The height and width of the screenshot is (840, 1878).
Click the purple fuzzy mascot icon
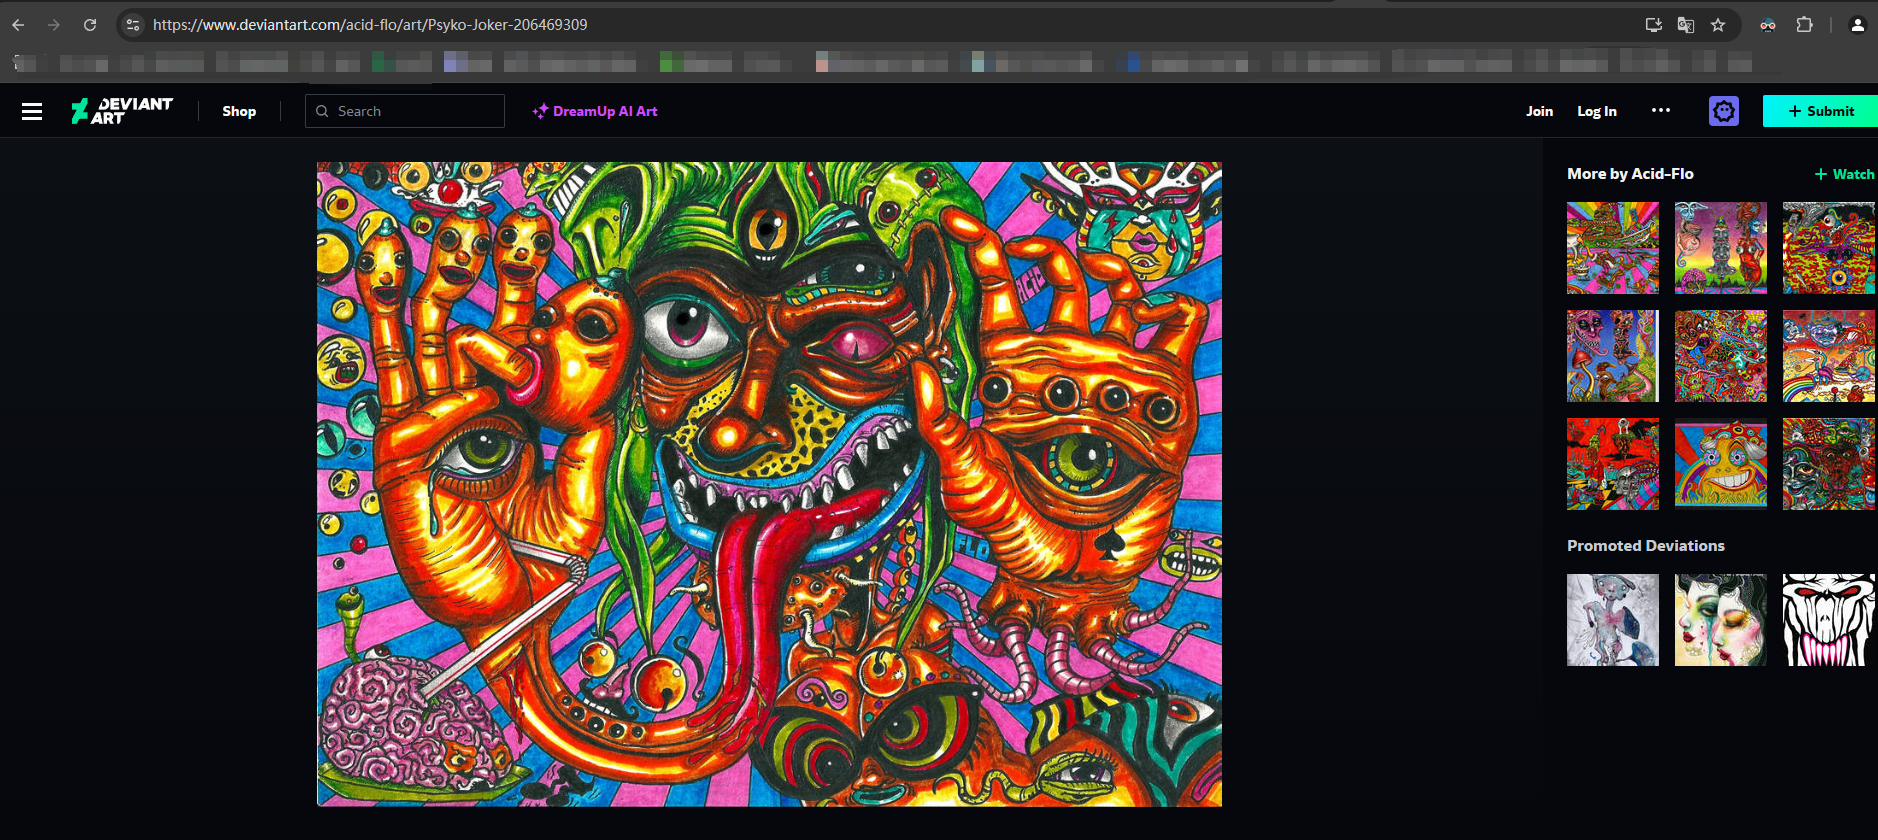pos(1724,111)
